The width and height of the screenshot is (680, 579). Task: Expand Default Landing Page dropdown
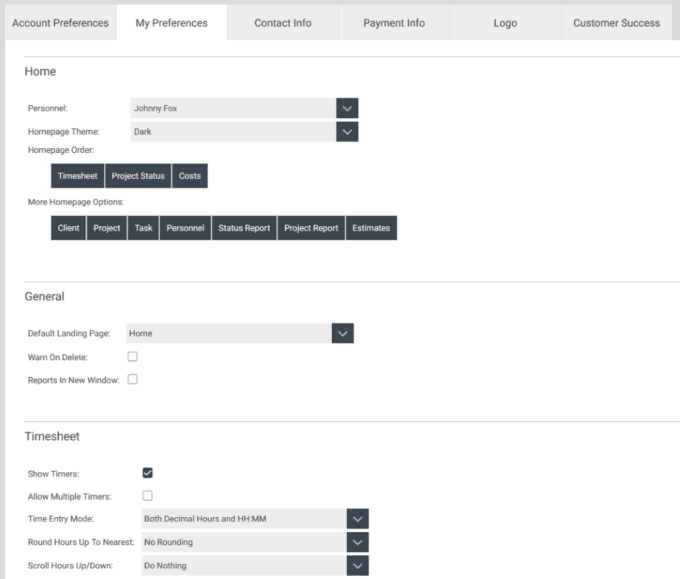coord(343,333)
